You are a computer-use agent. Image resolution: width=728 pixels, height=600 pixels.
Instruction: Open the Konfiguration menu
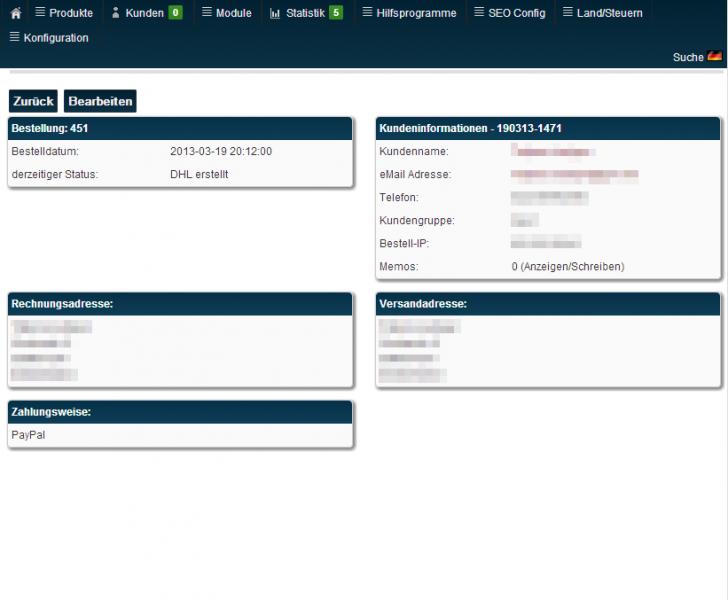click(x=55, y=38)
